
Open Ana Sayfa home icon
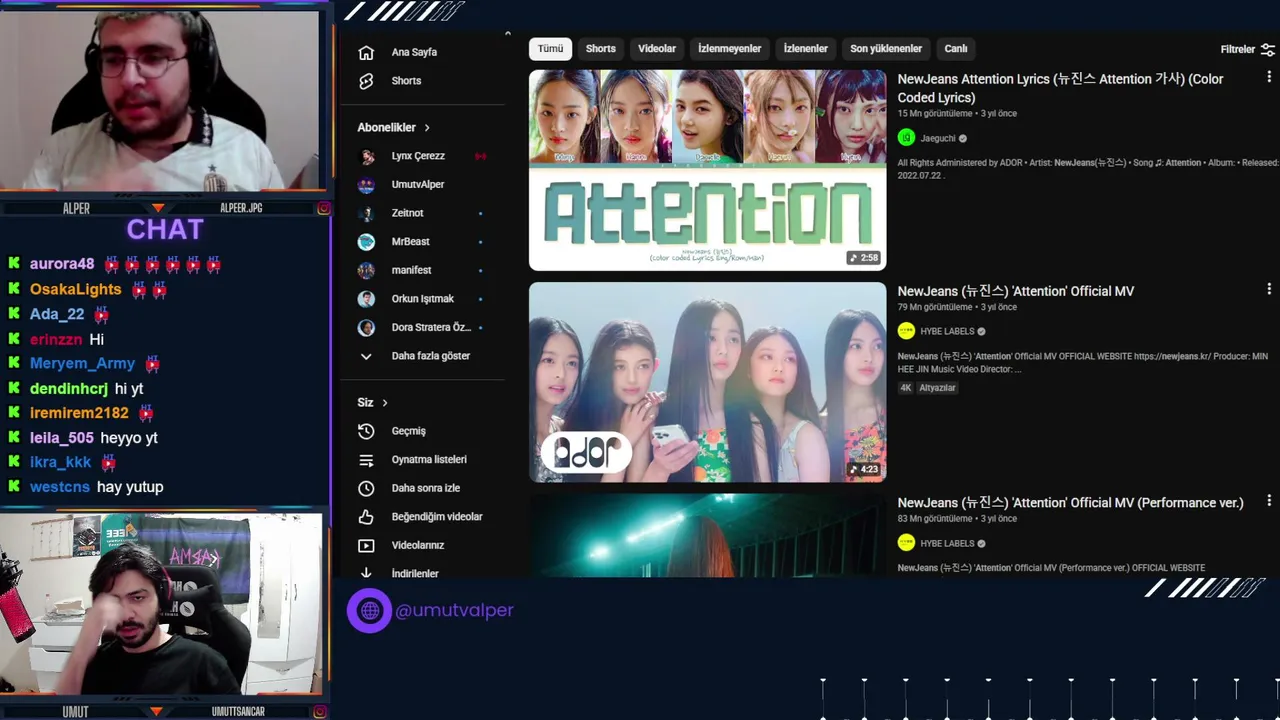pyautogui.click(x=366, y=52)
